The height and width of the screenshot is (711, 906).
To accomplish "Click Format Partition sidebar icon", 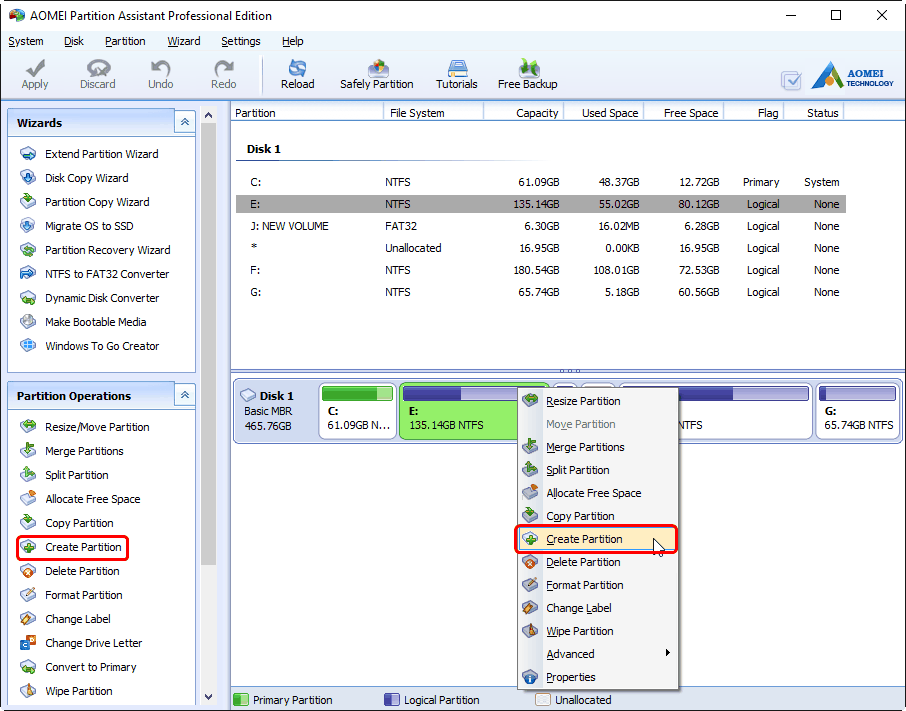I will pos(28,594).
